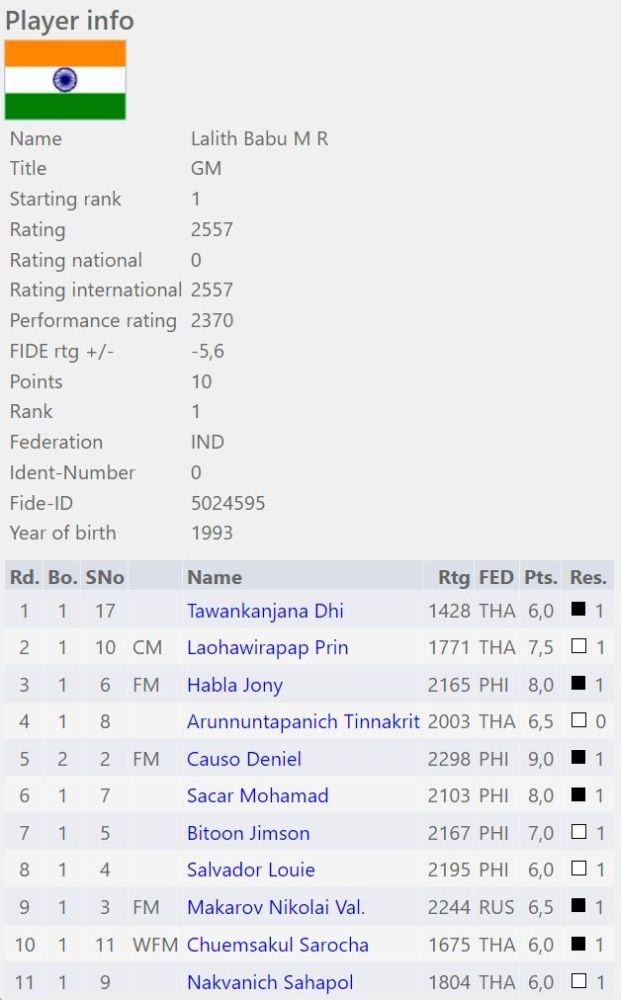Click the India flag image
The image size is (621, 1000).
point(65,80)
